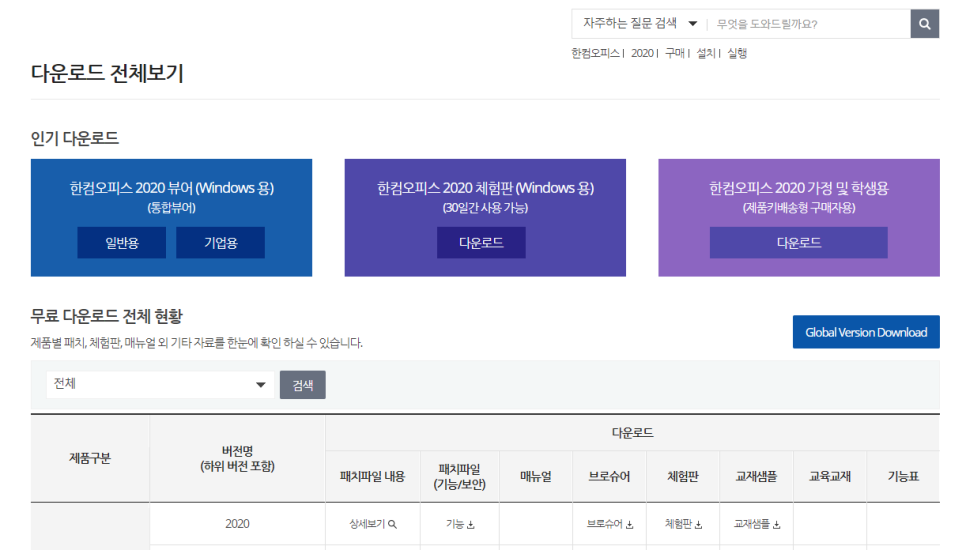Download the 일반용 viewer
This screenshot has width=966, height=550.
121,243
